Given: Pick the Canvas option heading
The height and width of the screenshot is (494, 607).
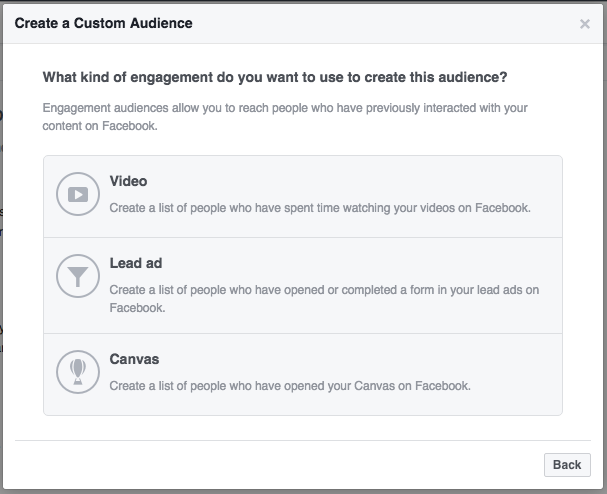Looking at the screenshot, I should [x=134, y=359].
